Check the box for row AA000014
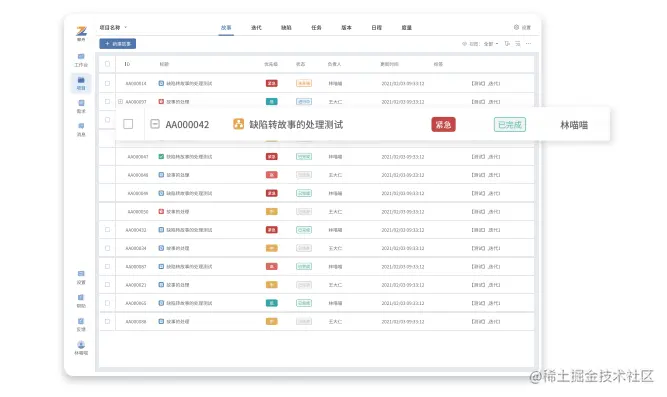The image size is (667, 397). coord(107,83)
